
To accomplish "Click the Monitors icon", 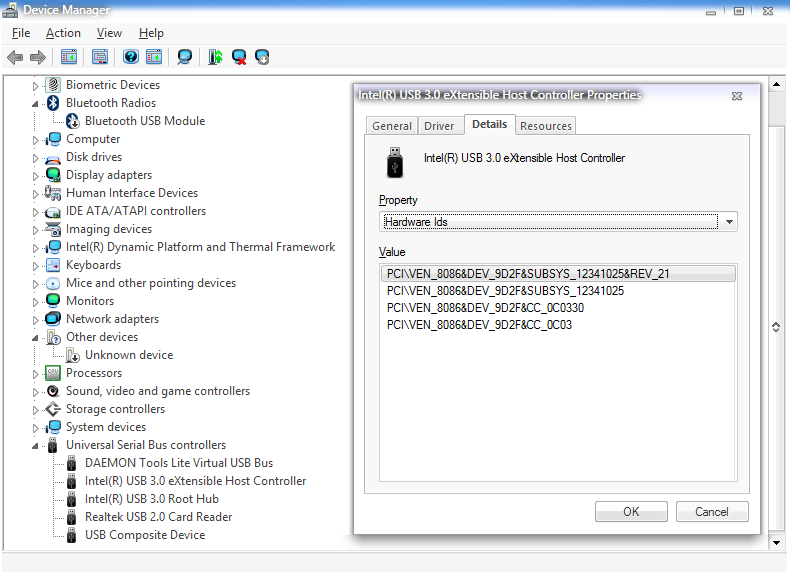I will [53, 301].
